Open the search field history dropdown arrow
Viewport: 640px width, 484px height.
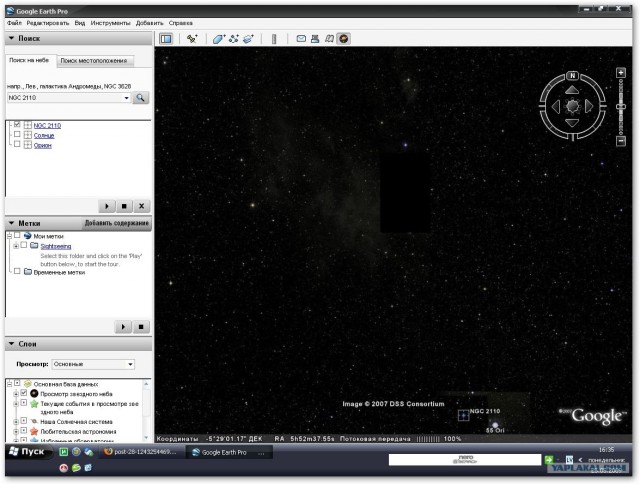coord(126,98)
